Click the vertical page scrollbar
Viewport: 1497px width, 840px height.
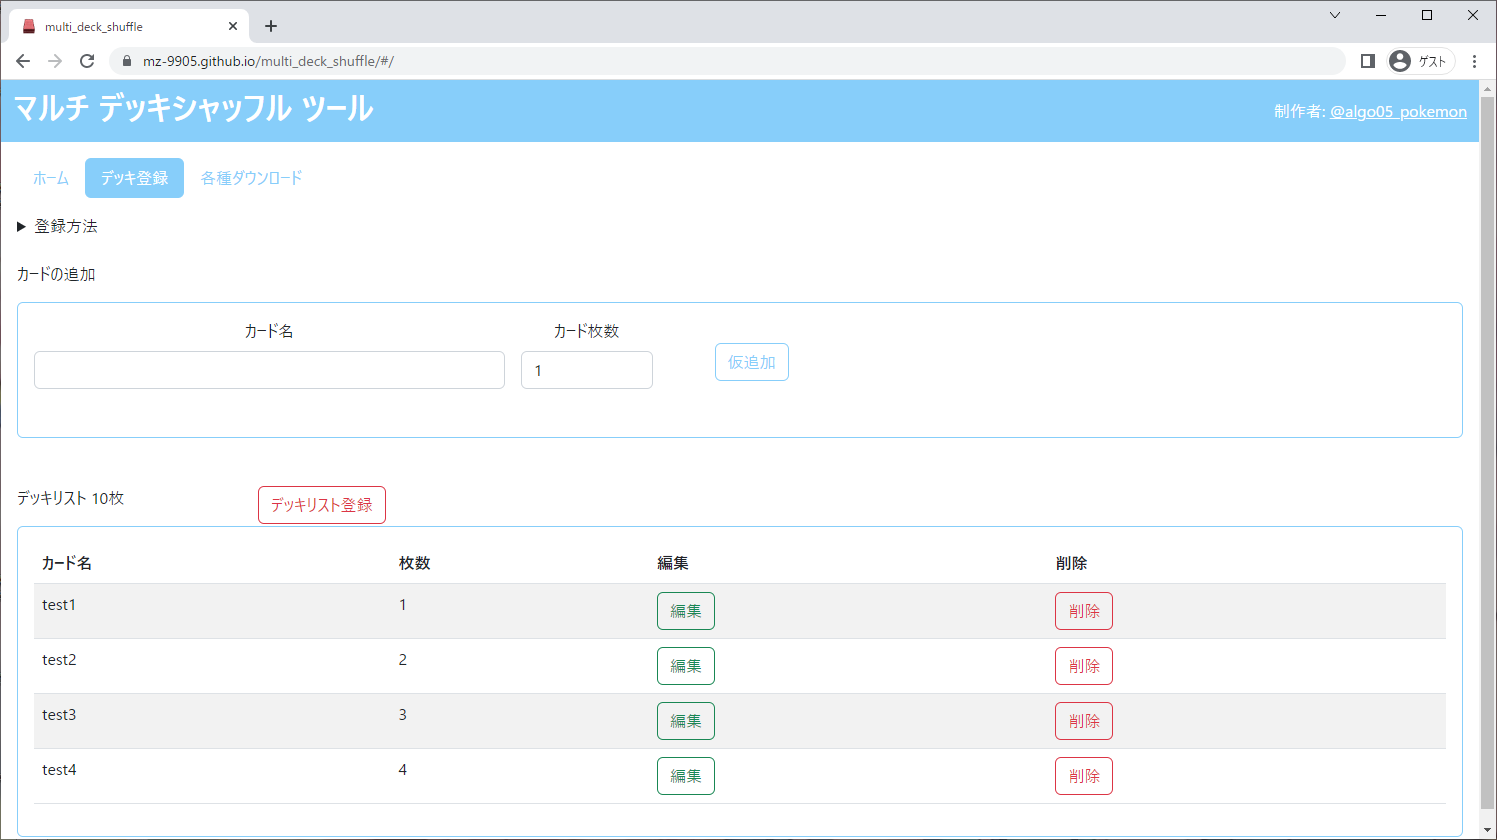1489,400
